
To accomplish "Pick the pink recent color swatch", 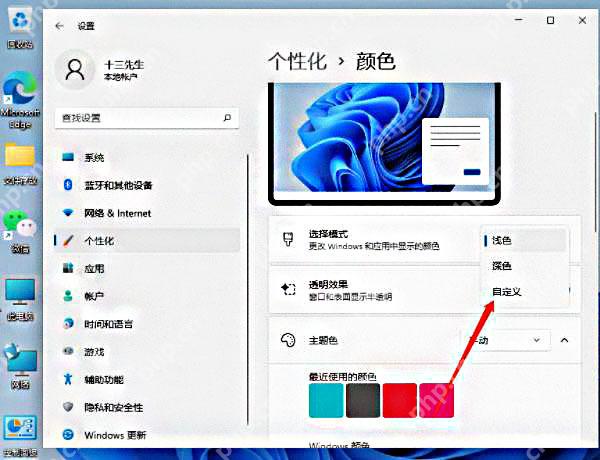I will pyautogui.click(x=437, y=400).
